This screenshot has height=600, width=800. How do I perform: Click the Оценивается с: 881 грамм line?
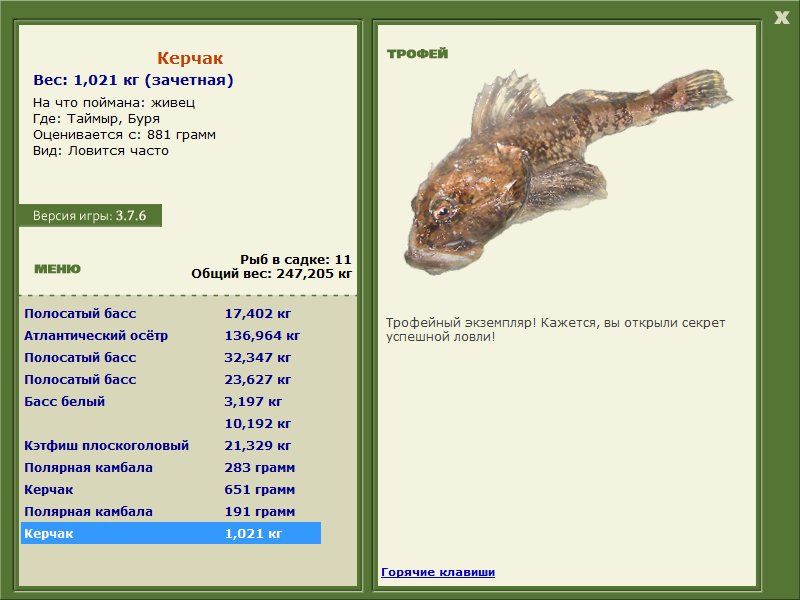[x=124, y=135]
